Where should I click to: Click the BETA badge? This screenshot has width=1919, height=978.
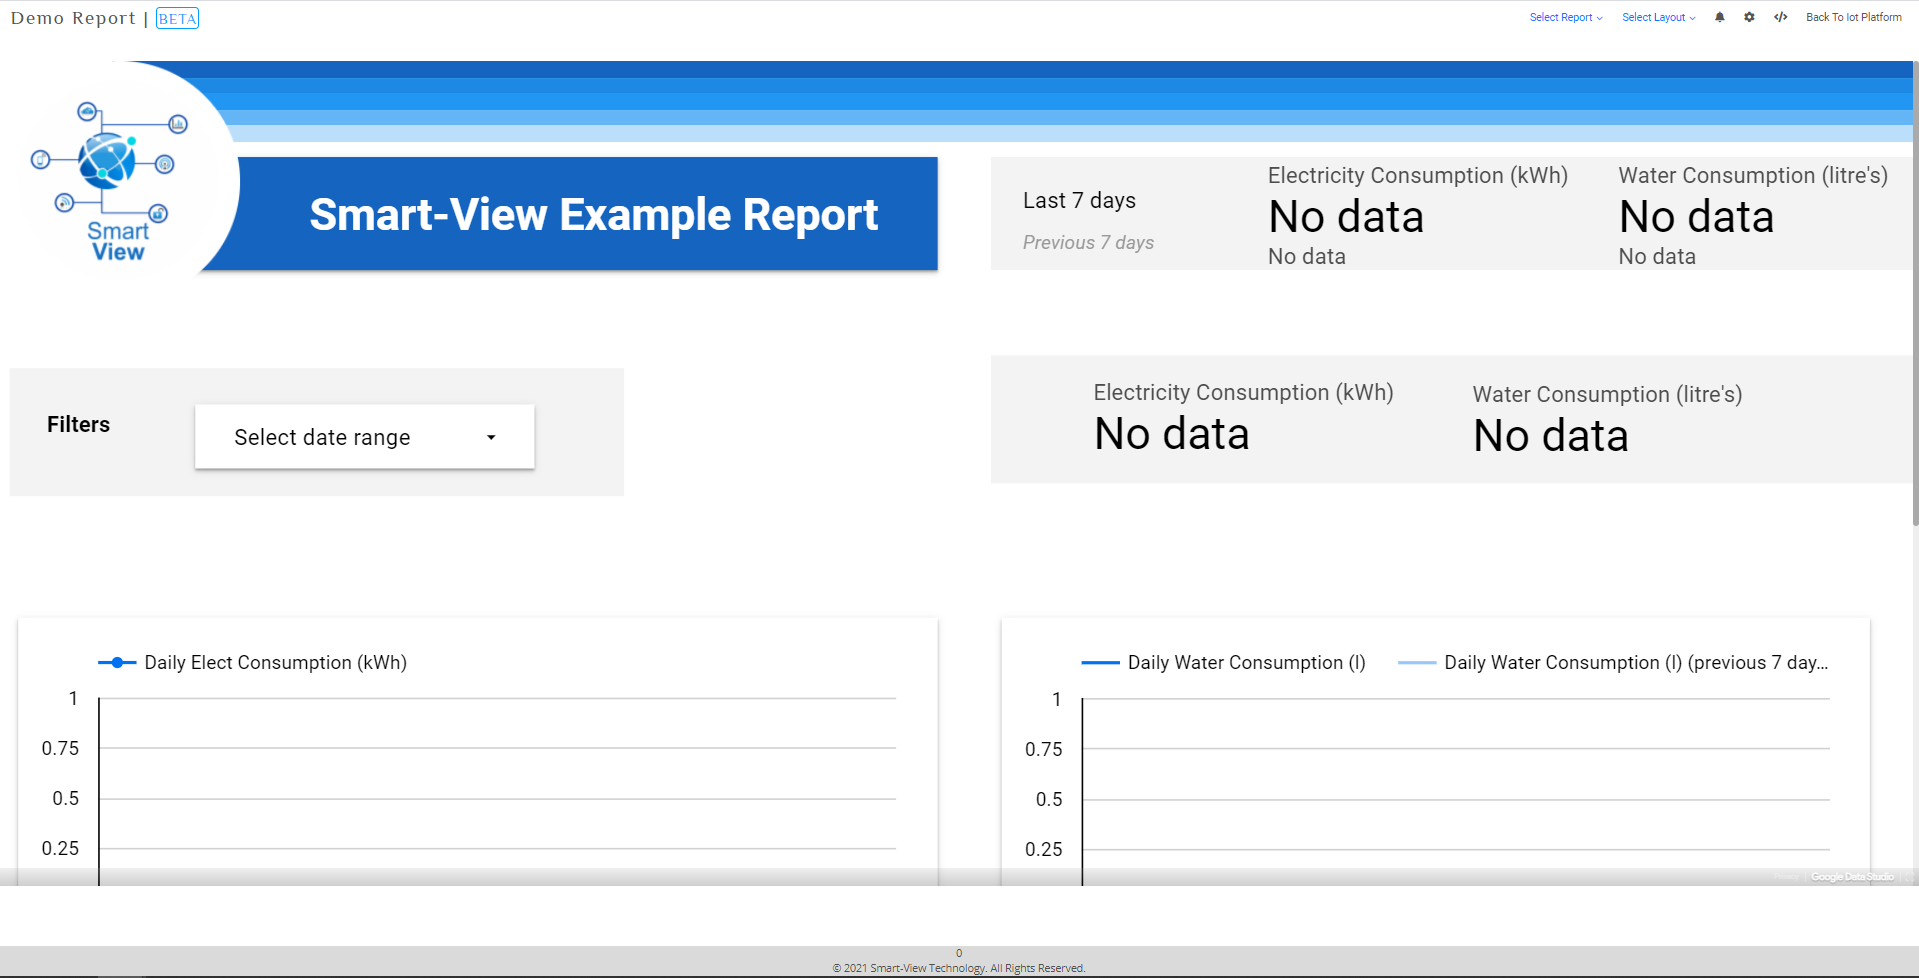177,18
